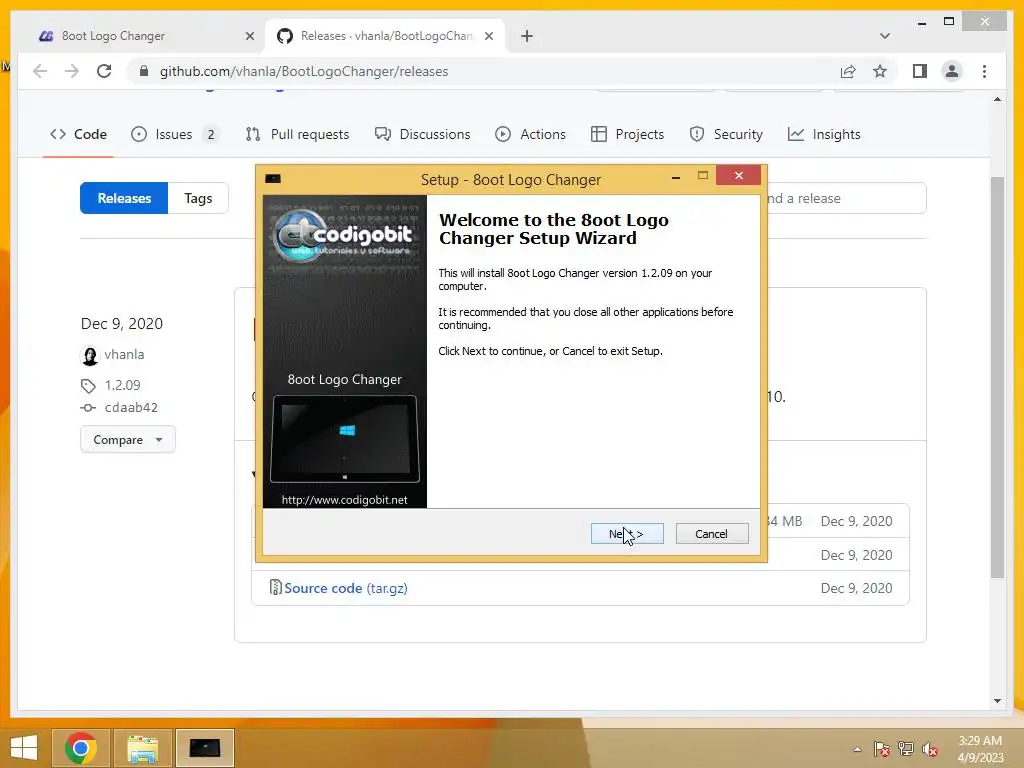Switch to the Tags view
This screenshot has height=768, width=1024.
click(x=198, y=198)
